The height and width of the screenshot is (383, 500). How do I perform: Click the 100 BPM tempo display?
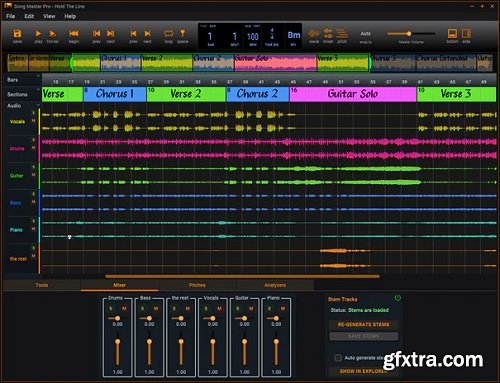(x=253, y=36)
